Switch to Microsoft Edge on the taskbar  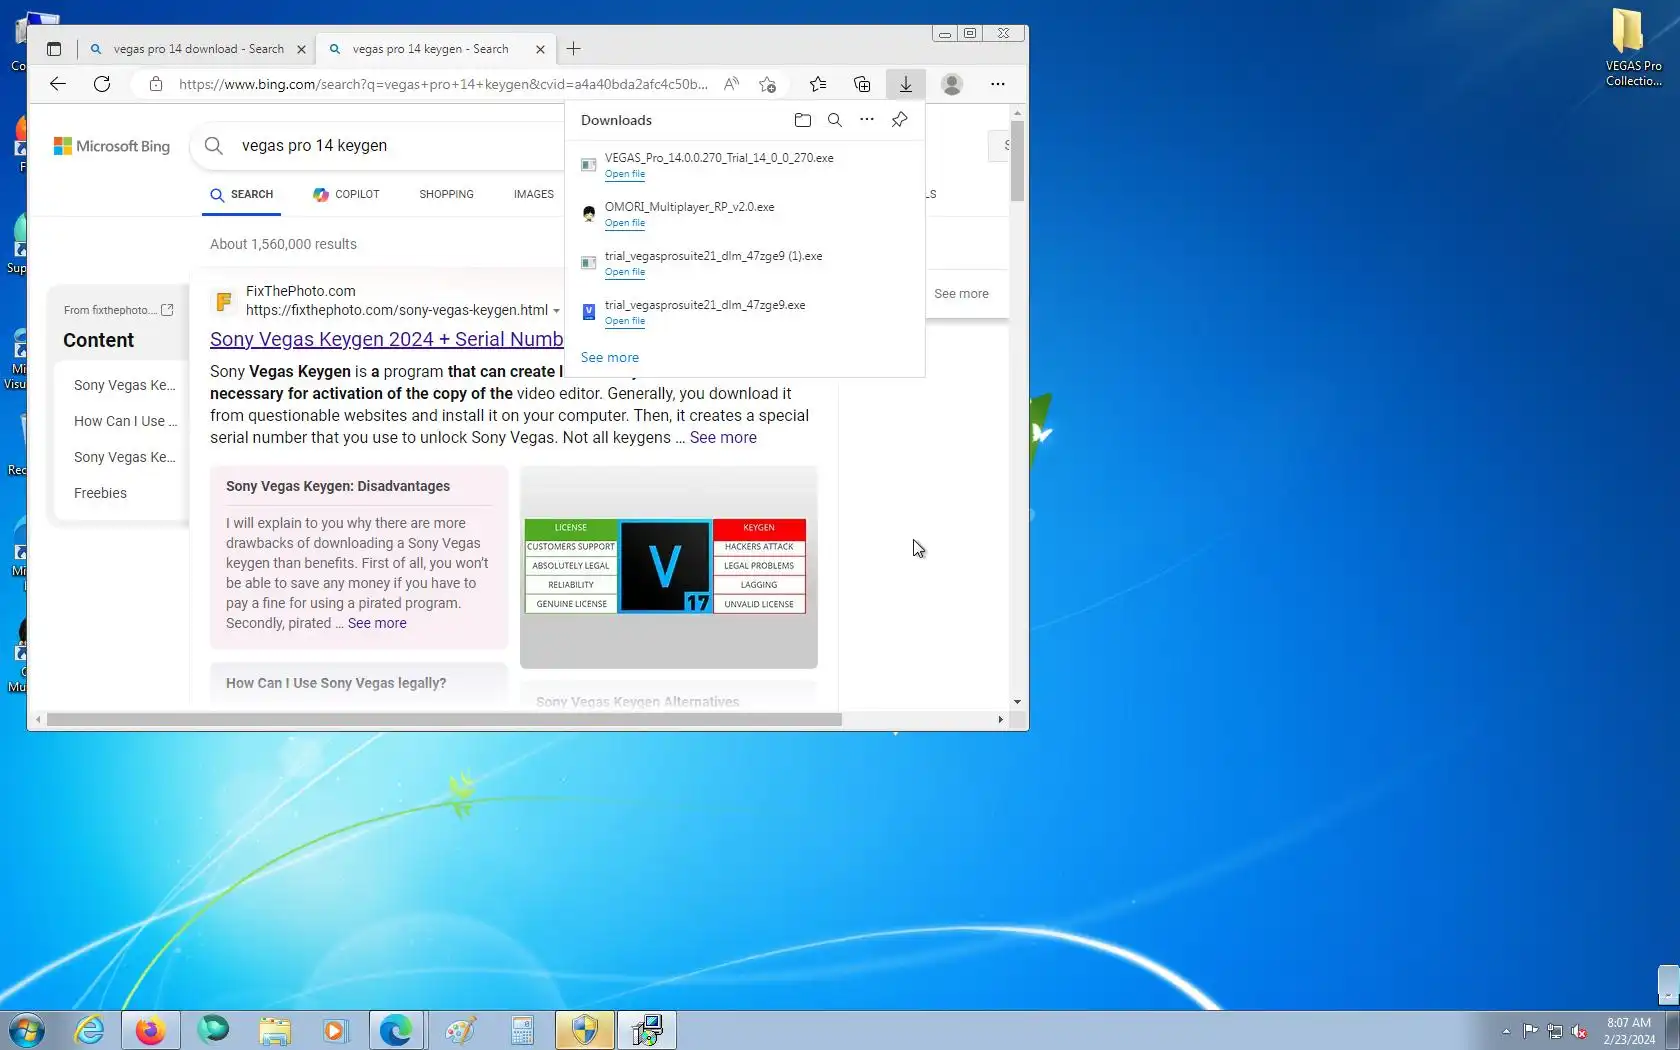click(397, 1030)
